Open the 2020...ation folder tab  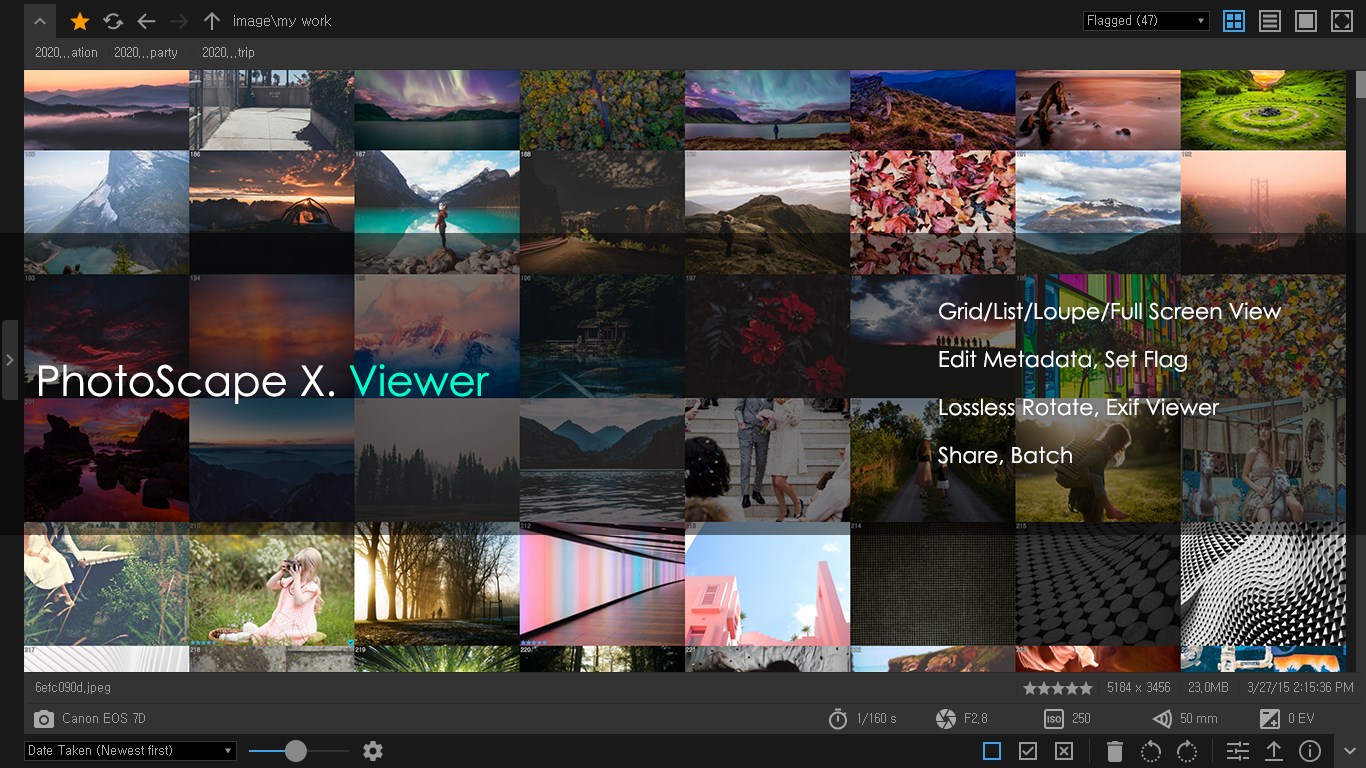[x=66, y=53]
